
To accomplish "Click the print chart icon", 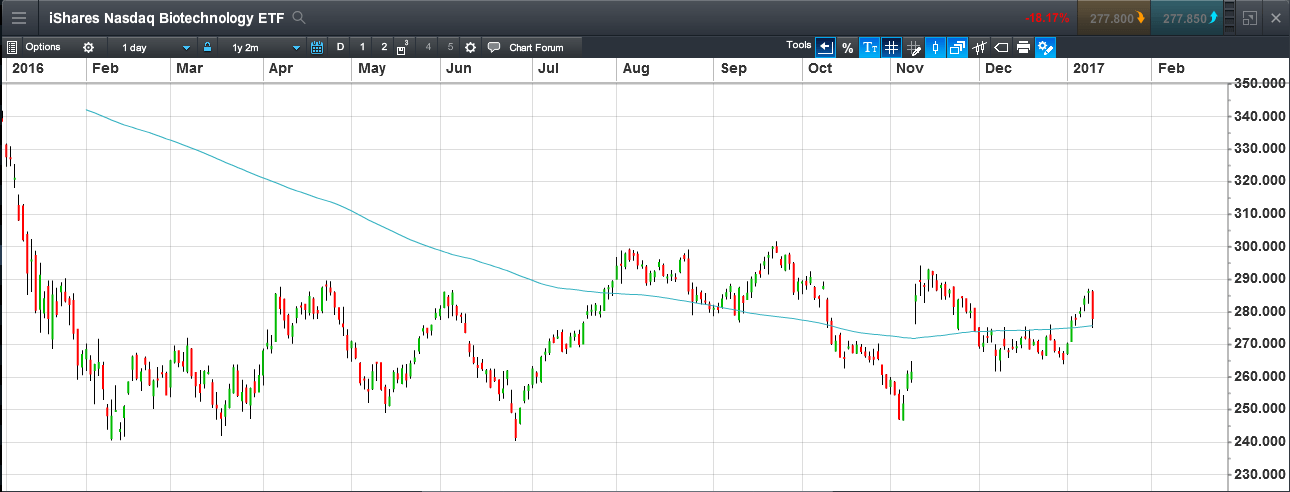I will coord(1024,47).
